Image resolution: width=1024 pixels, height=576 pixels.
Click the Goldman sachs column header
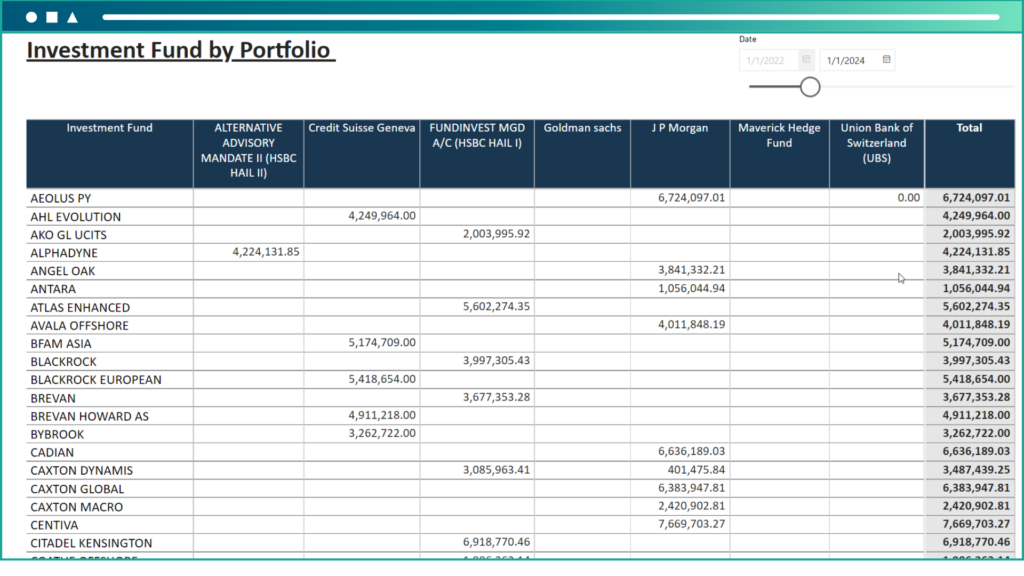[582, 128]
